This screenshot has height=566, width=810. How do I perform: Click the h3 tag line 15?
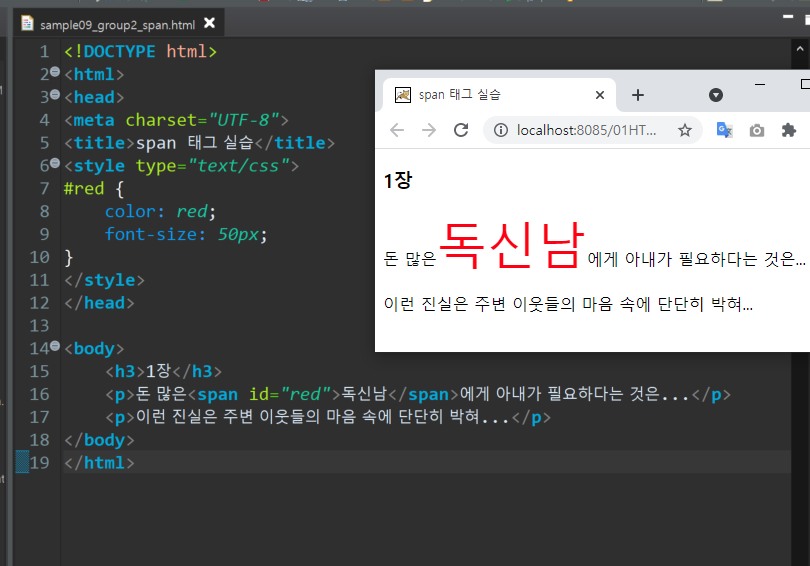click(163, 371)
